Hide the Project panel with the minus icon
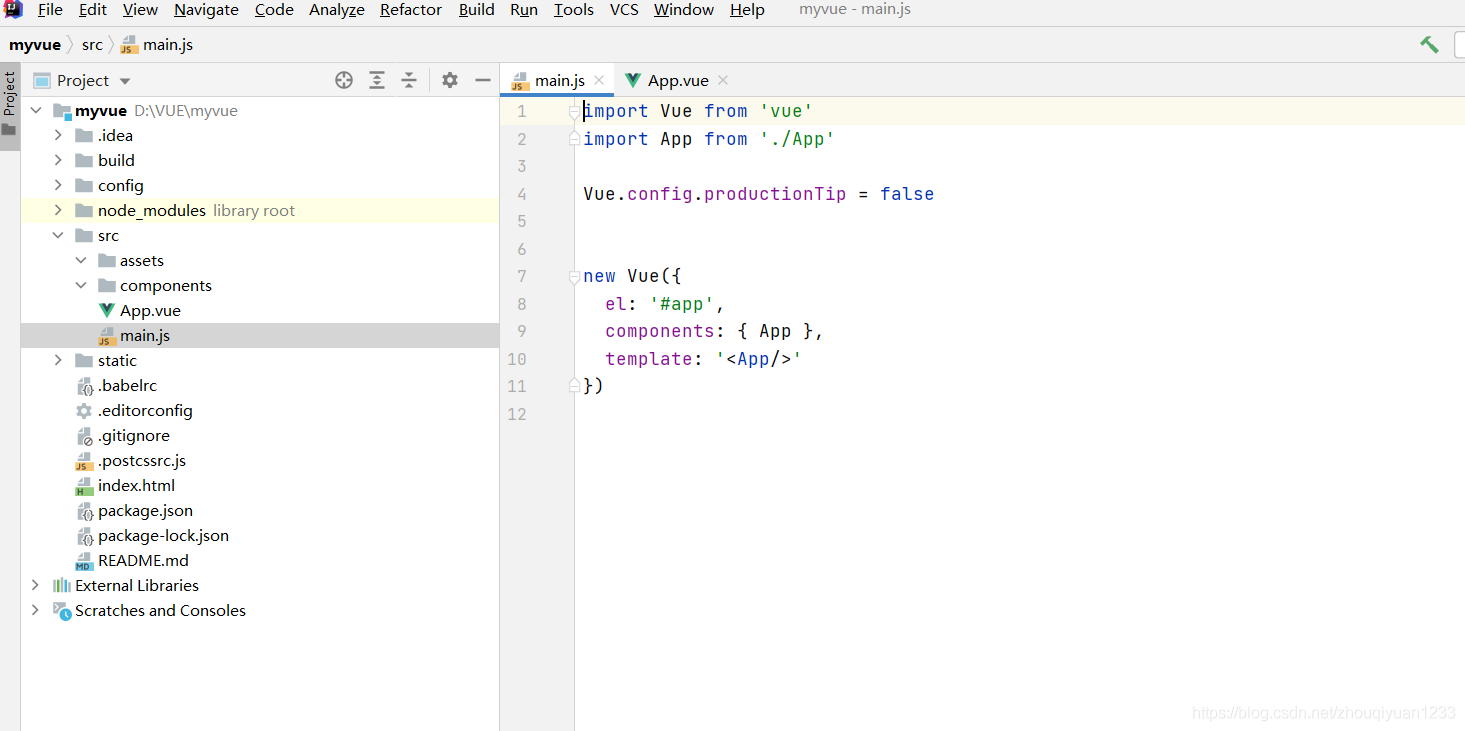Viewport: 1465px width, 731px height. [483, 80]
